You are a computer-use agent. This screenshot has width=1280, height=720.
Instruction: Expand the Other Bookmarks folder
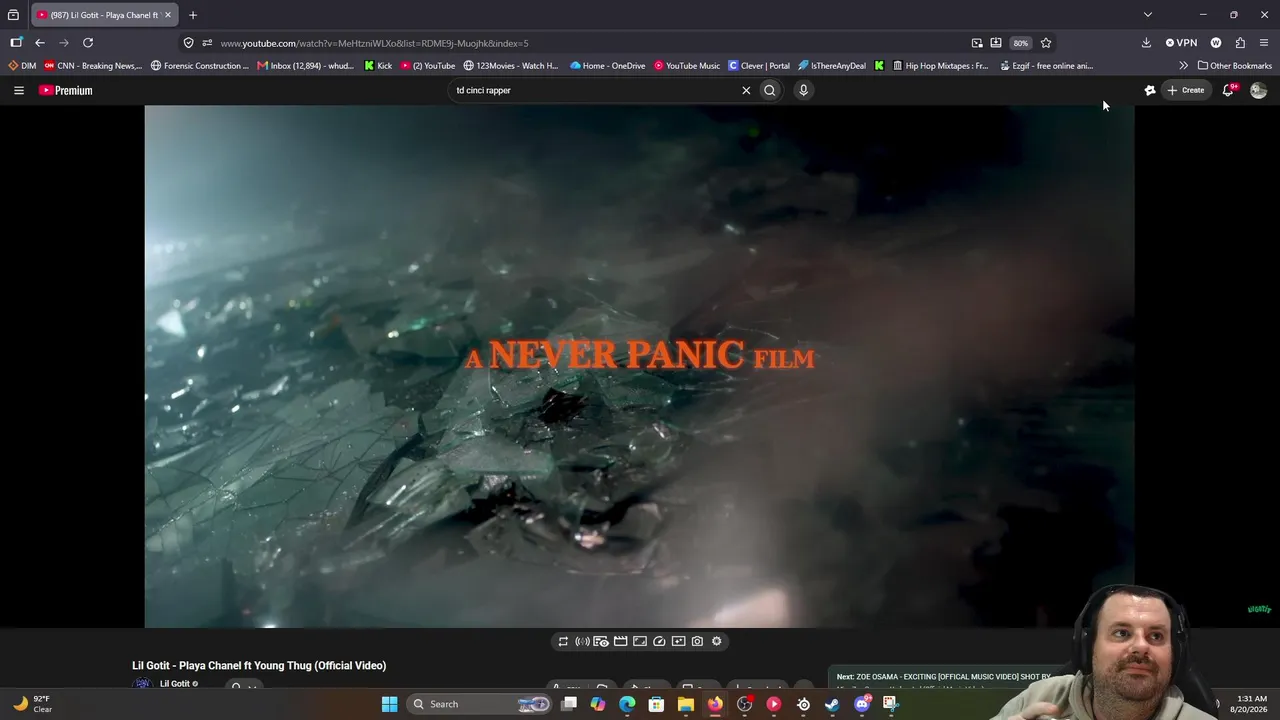1235,66
